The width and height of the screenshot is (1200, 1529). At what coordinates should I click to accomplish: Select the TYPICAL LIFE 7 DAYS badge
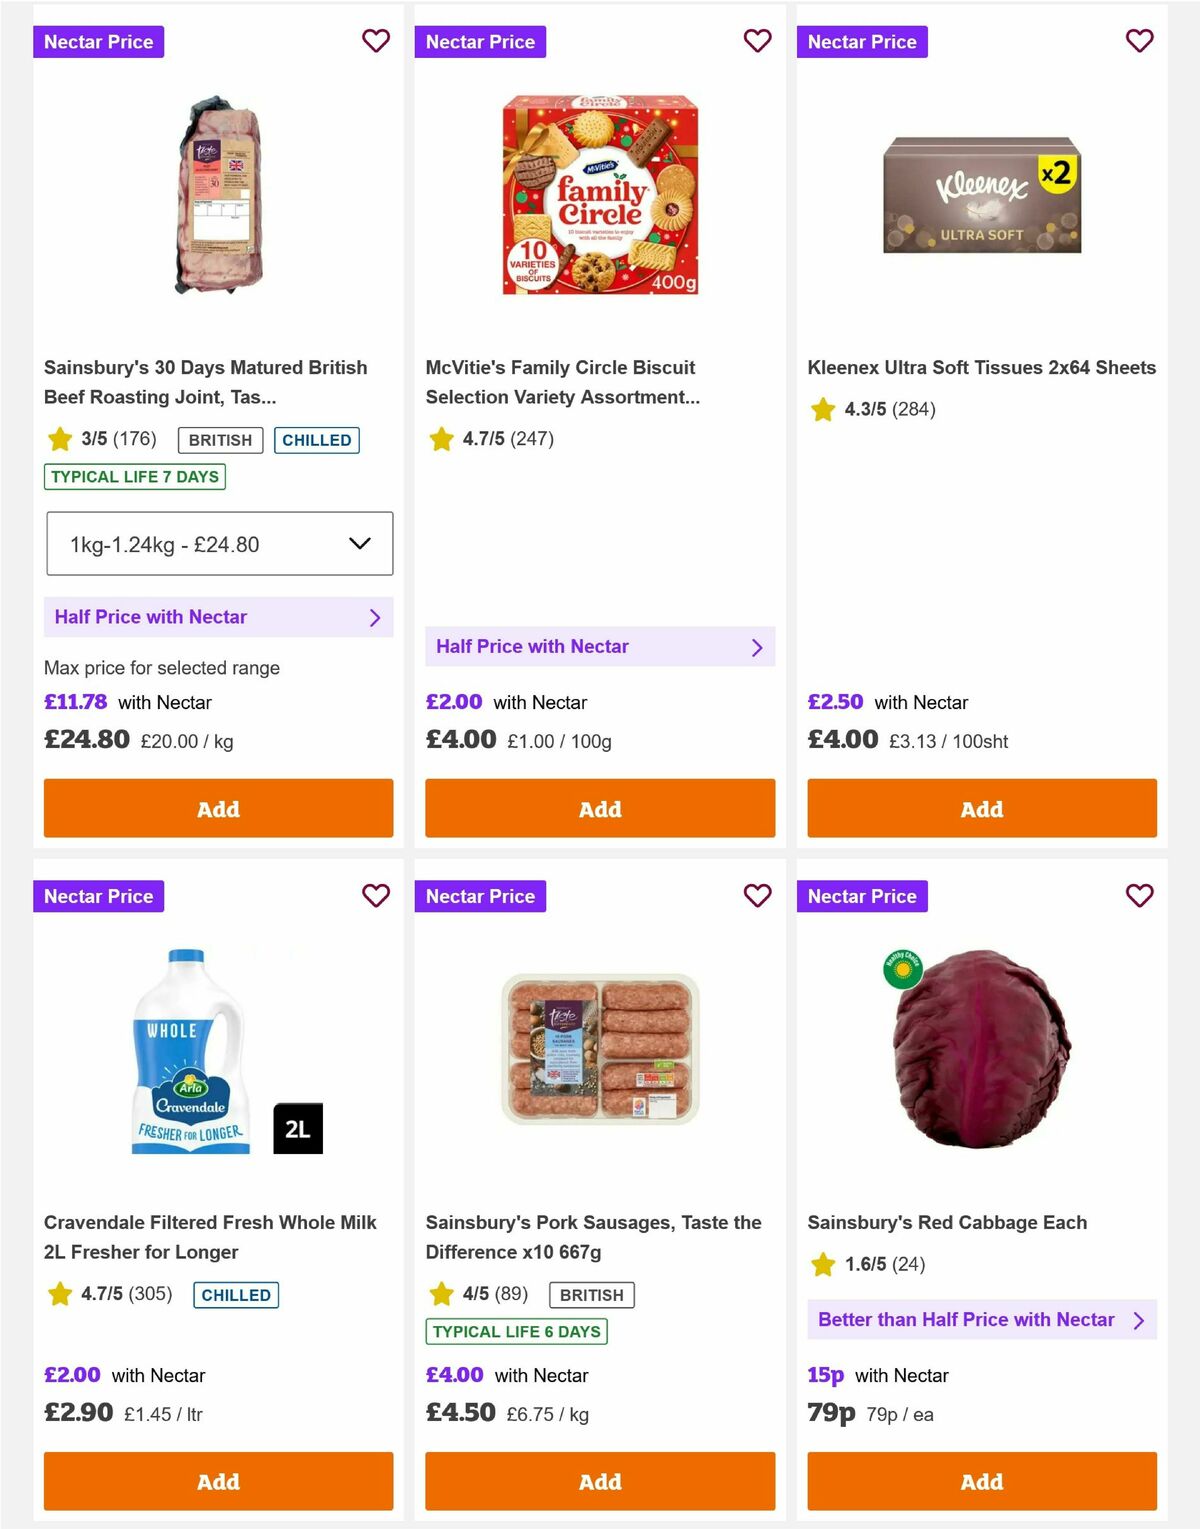click(x=134, y=477)
